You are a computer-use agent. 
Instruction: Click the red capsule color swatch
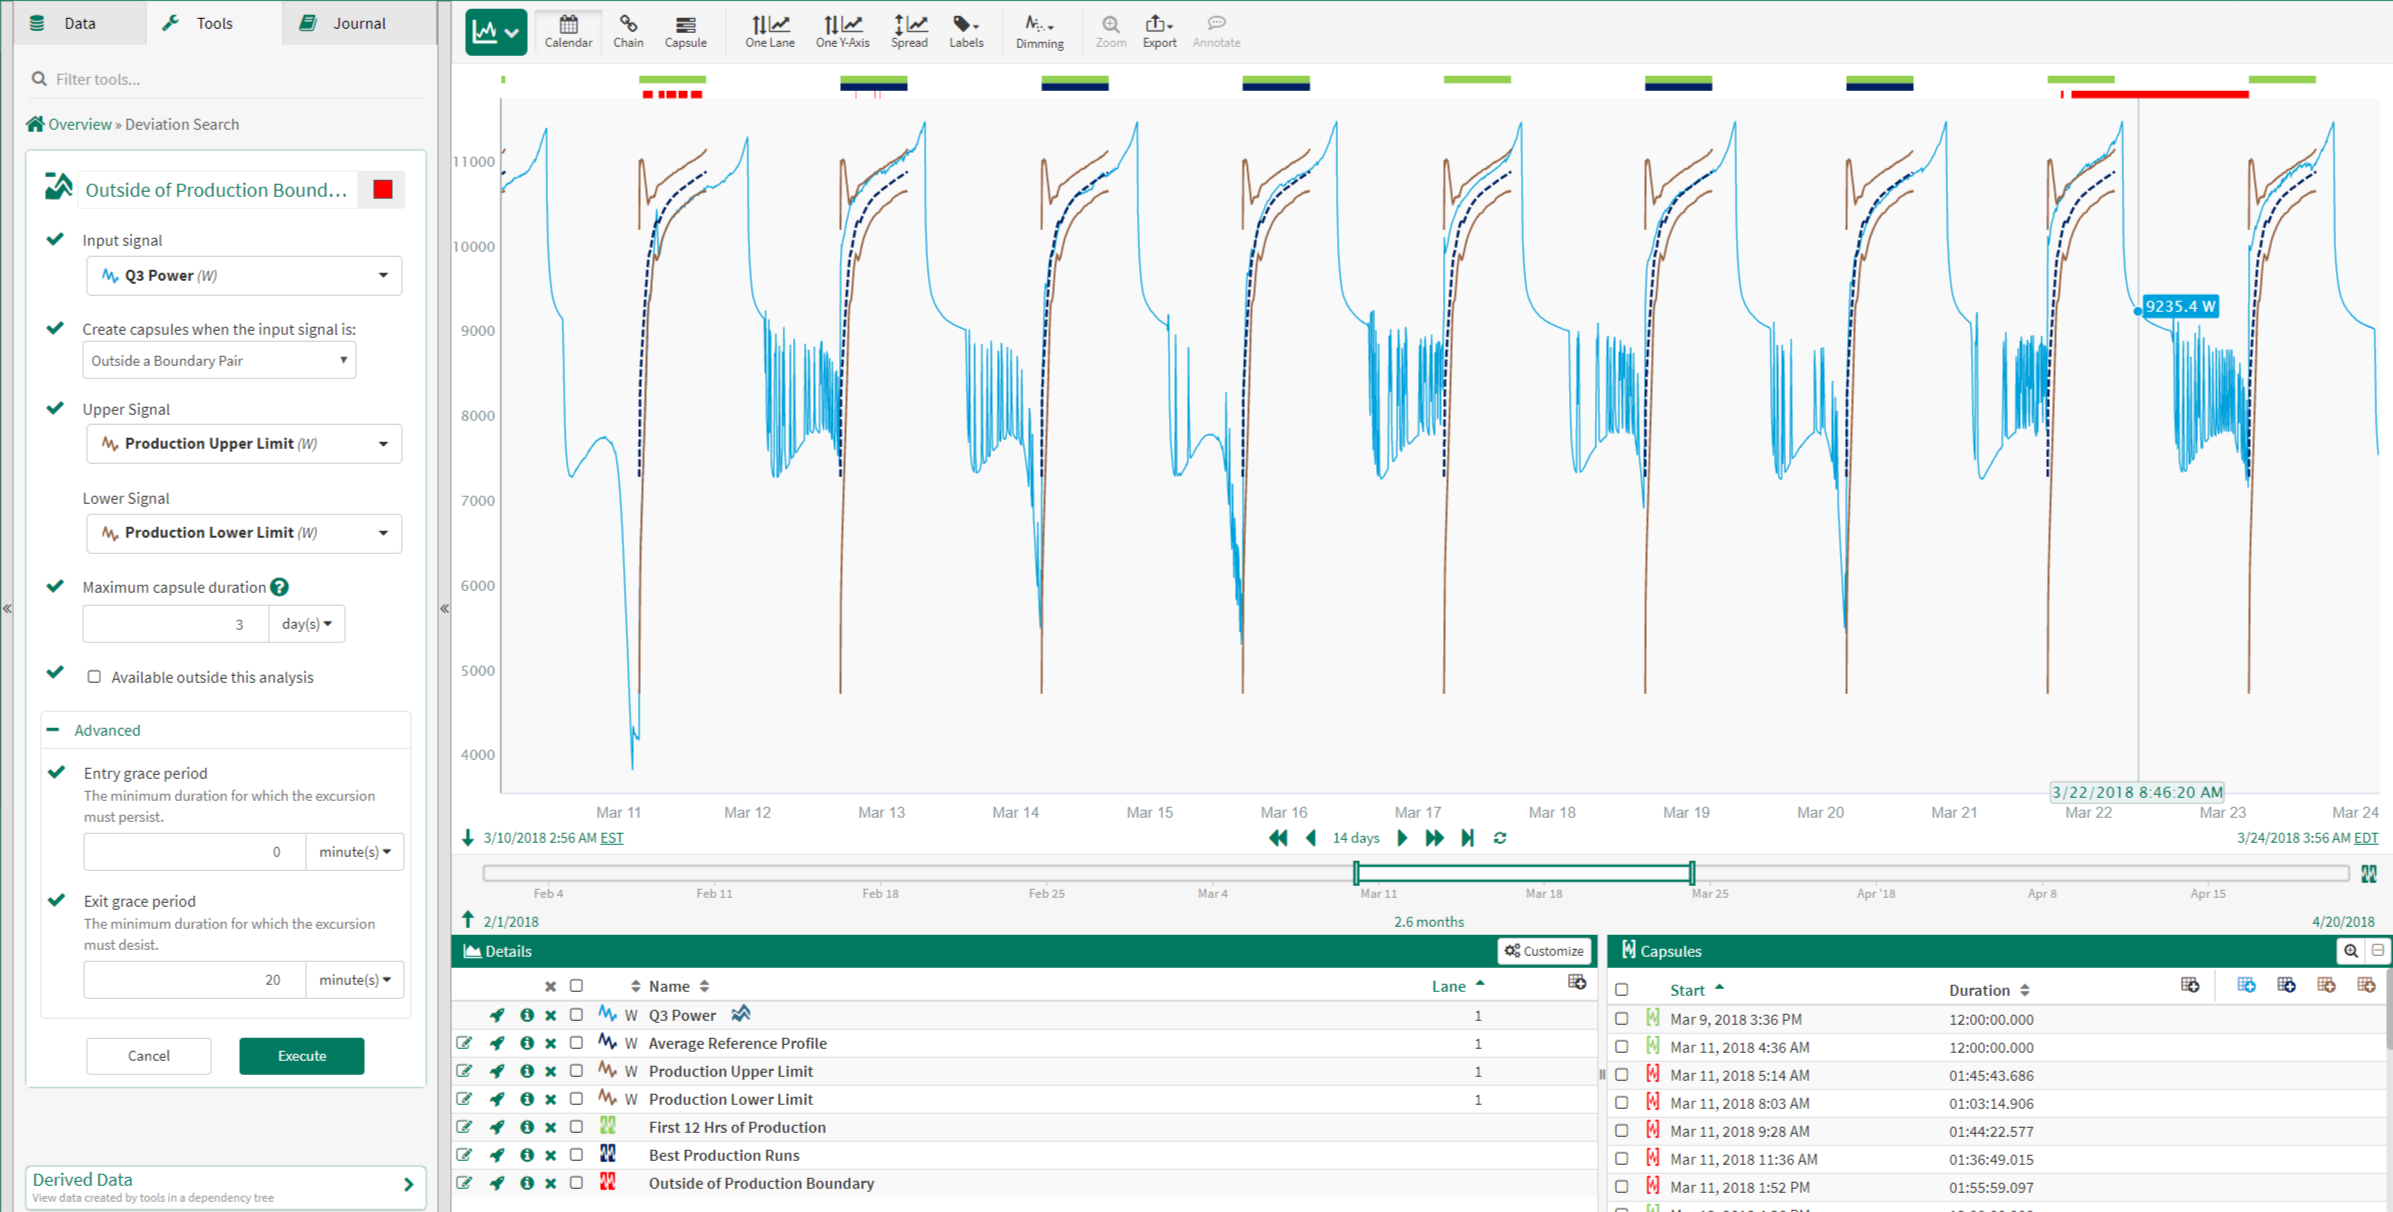[x=383, y=190]
